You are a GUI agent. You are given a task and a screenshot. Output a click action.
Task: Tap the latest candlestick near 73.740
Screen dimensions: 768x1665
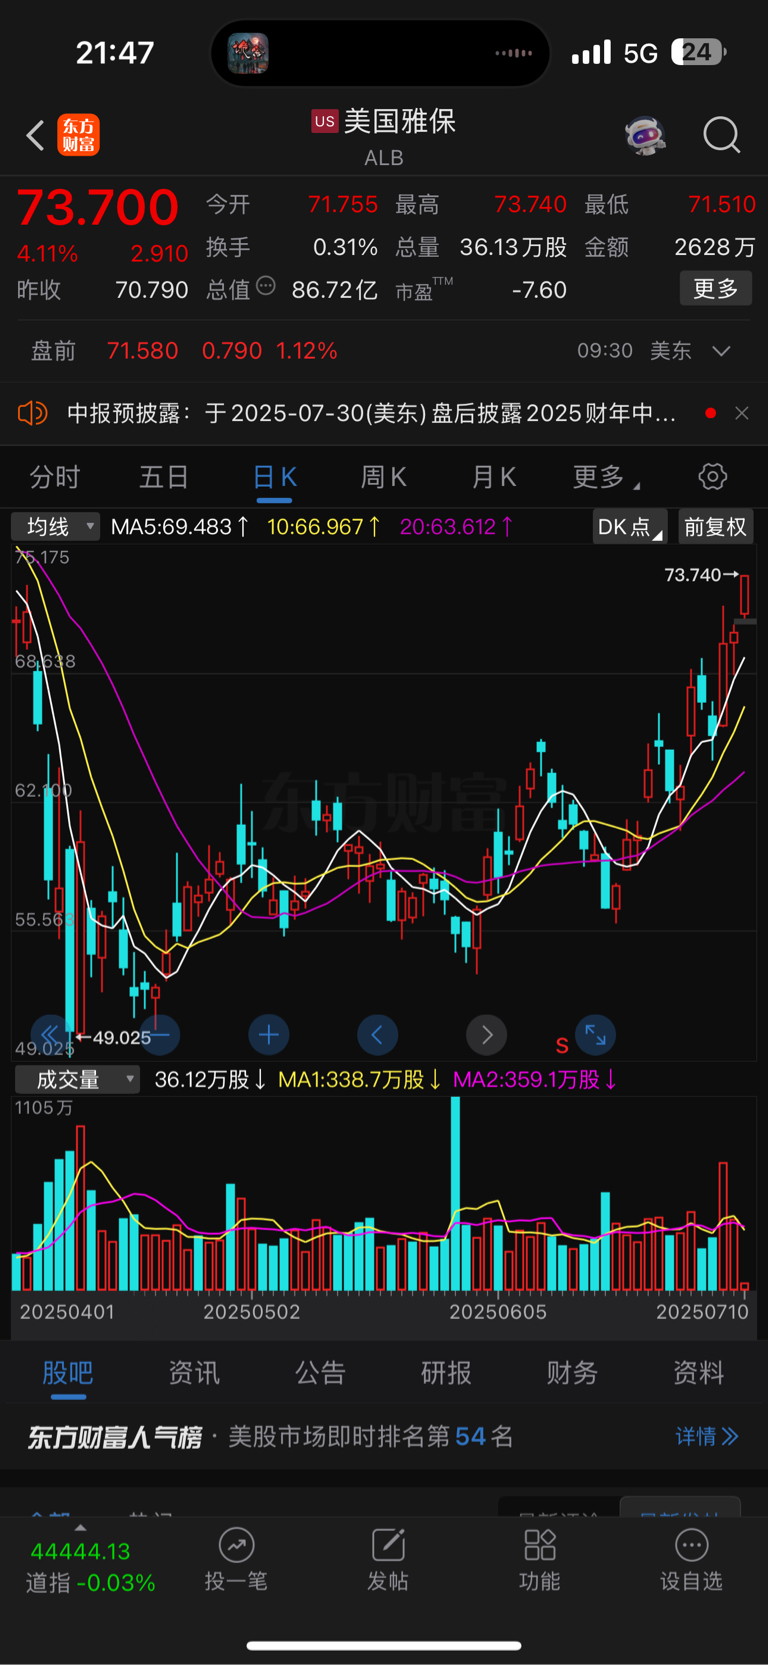pos(745,595)
